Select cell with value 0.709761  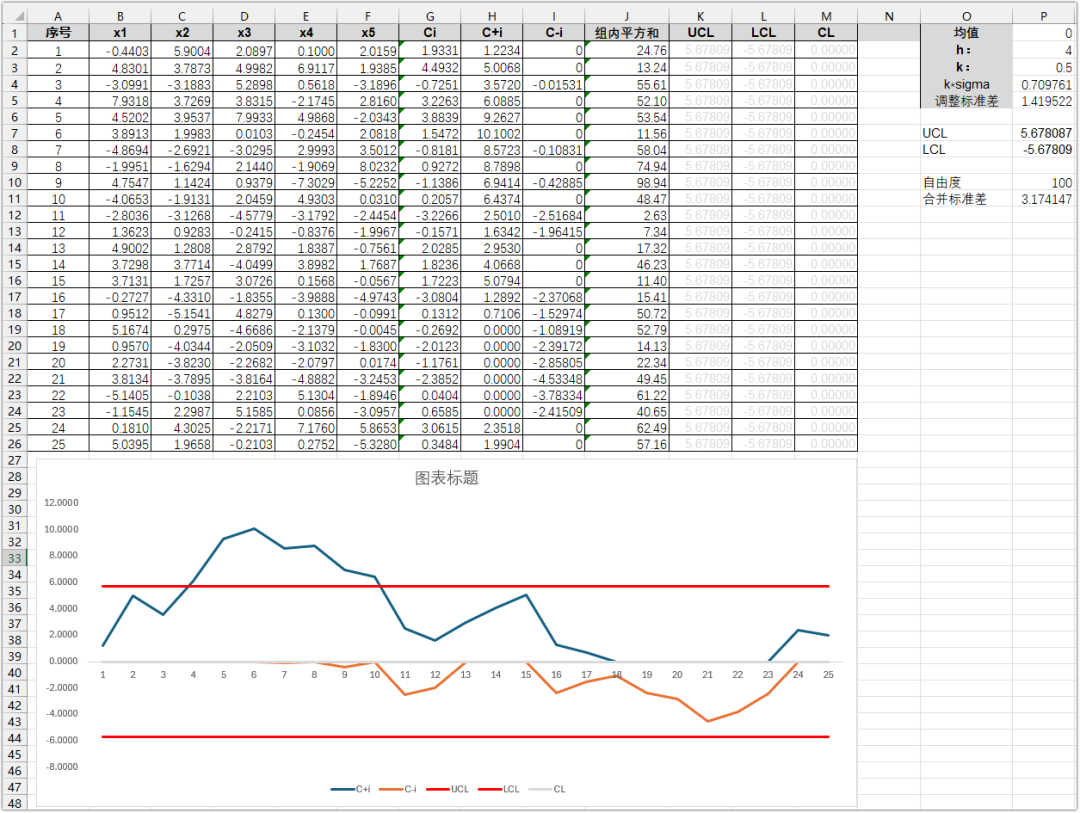(x=1043, y=84)
